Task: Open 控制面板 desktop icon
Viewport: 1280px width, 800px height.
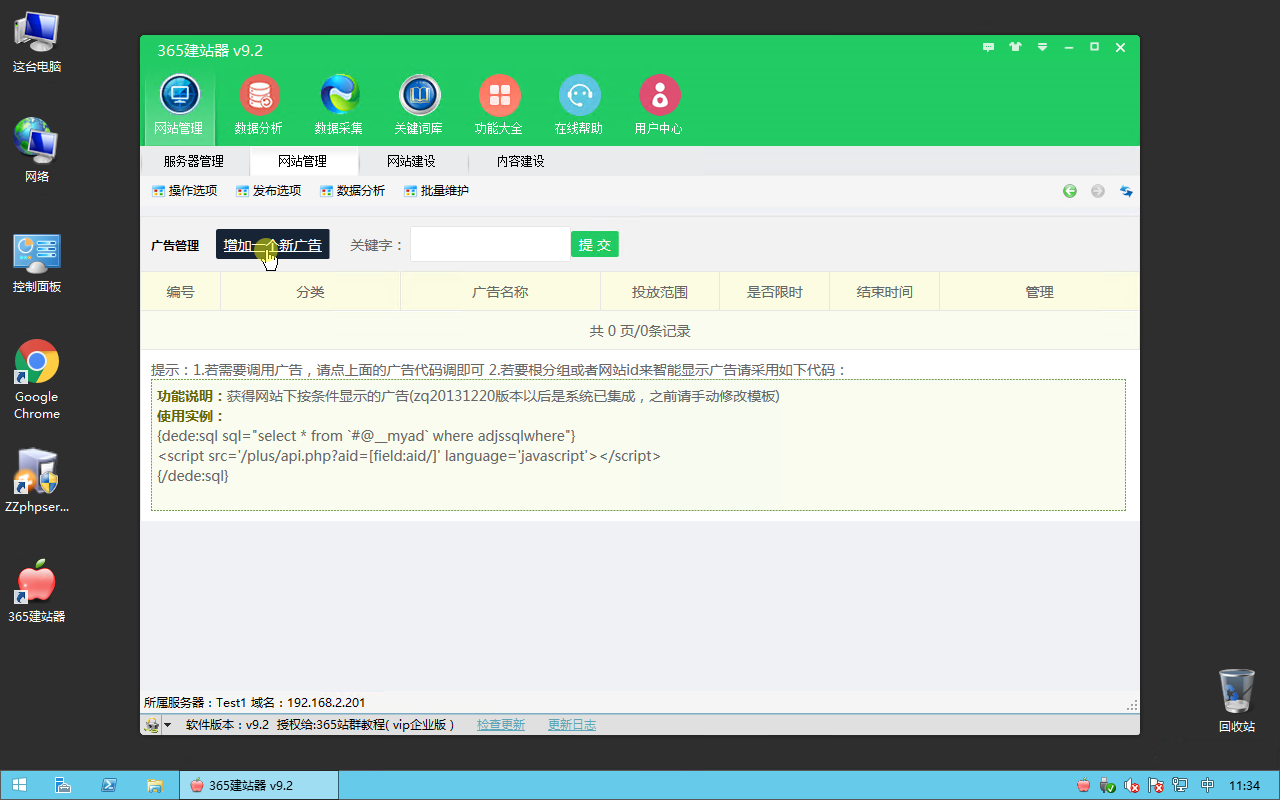Action: click(37, 263)
